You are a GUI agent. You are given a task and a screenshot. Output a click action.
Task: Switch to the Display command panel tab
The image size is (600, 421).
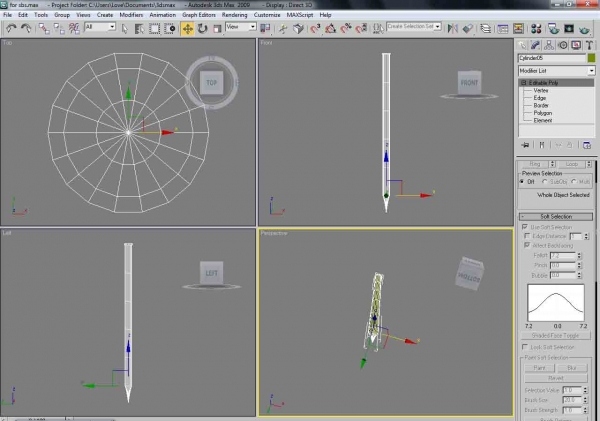pyautogui.click(x=576, y=46)
